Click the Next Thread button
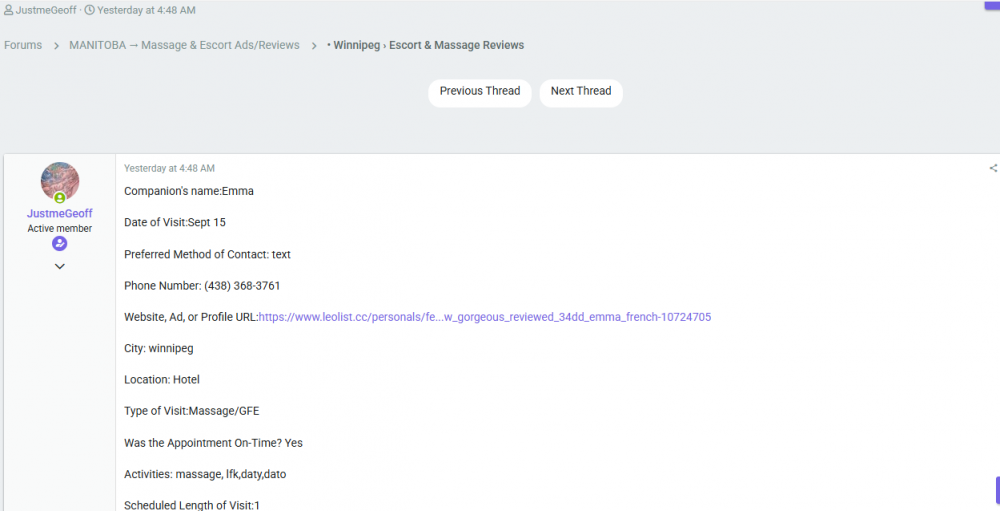The image size is (1000, 511). (x=581, y=92)
